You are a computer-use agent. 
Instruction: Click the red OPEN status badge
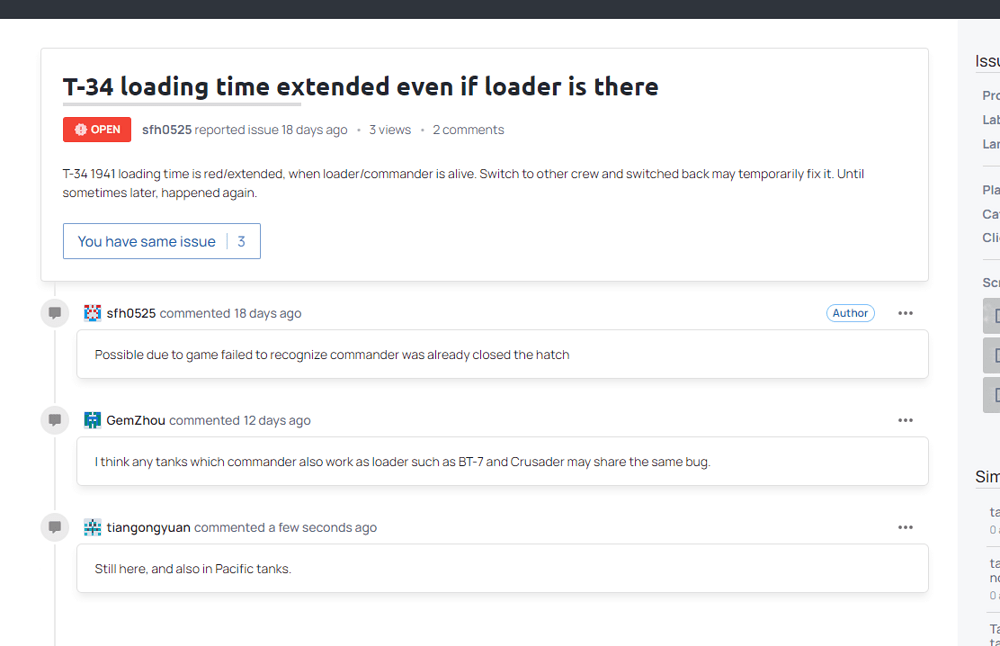[x=97, y=129]
